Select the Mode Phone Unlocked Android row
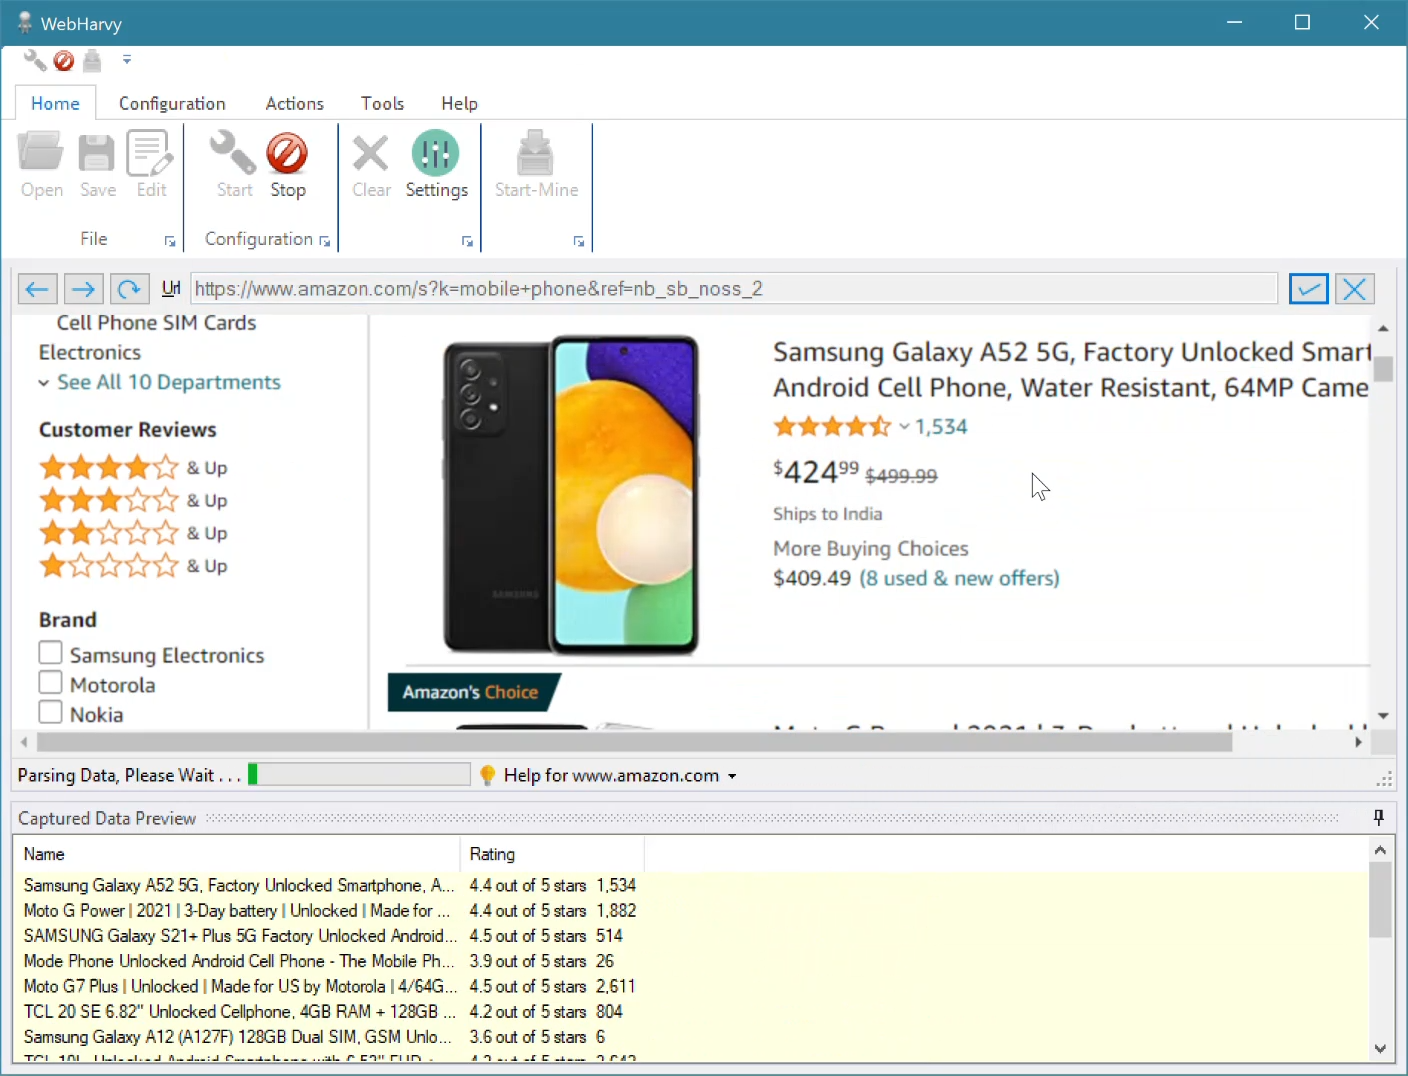The height and width of the screenshot is (1076, 1408). pos(692,960)
